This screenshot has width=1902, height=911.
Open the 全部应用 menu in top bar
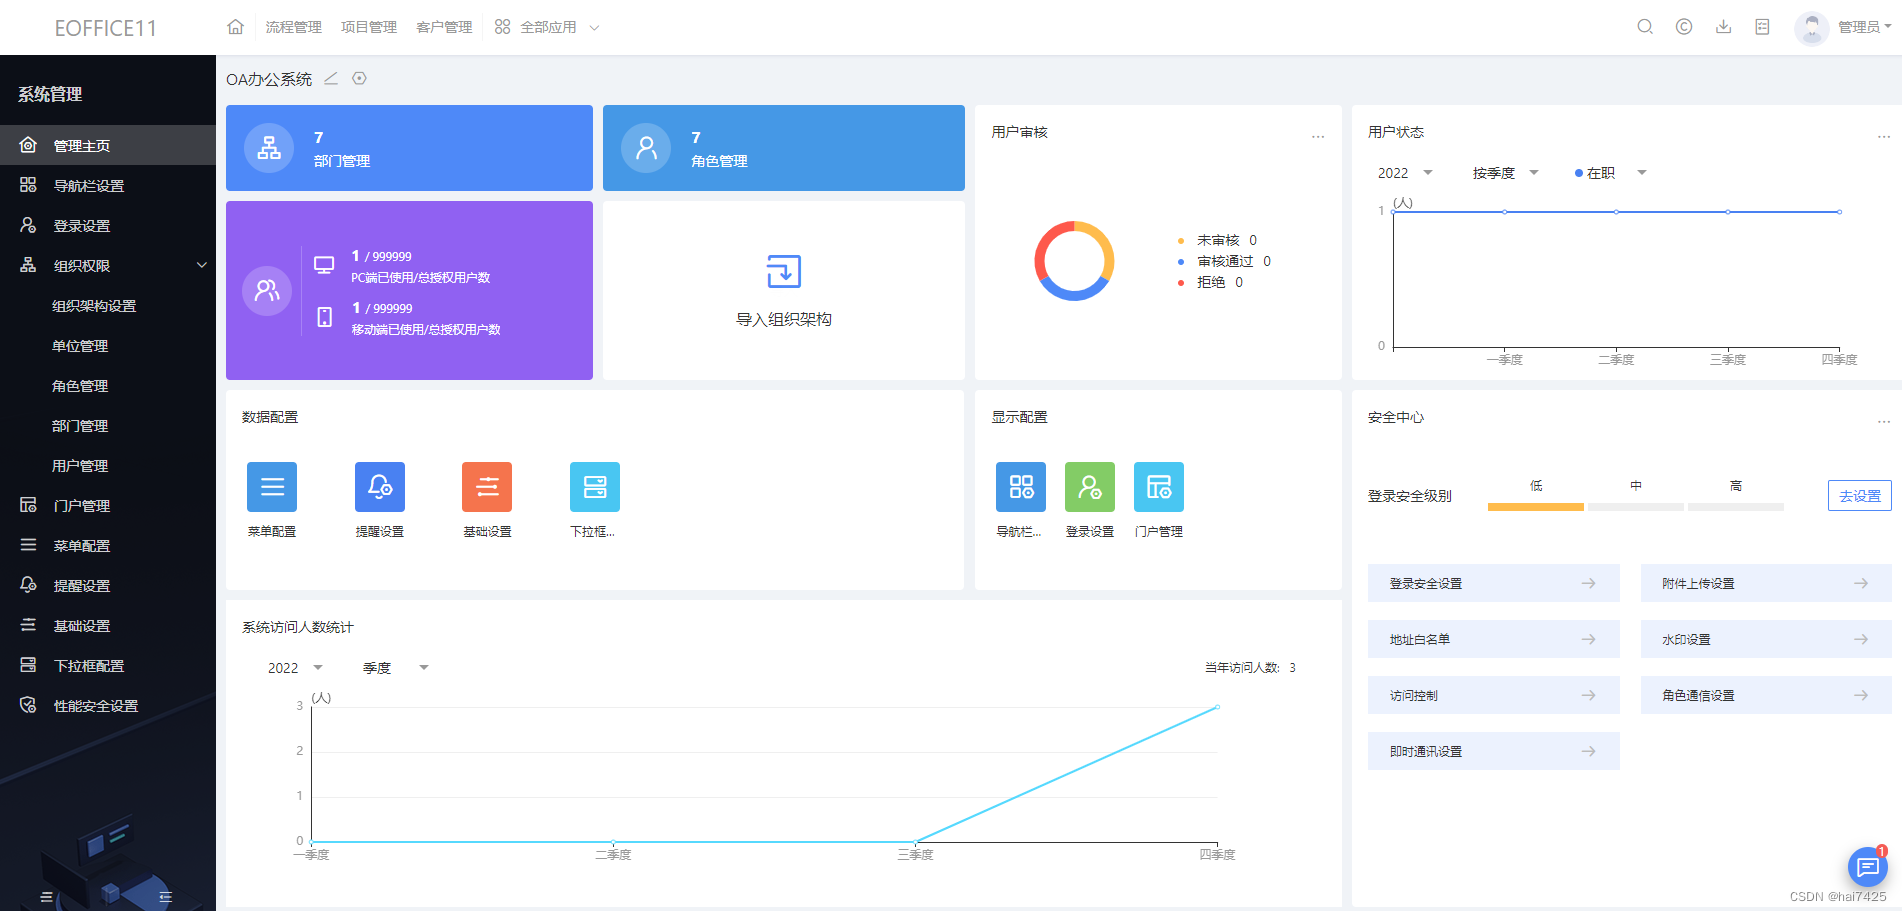click(x=546, y=27)
